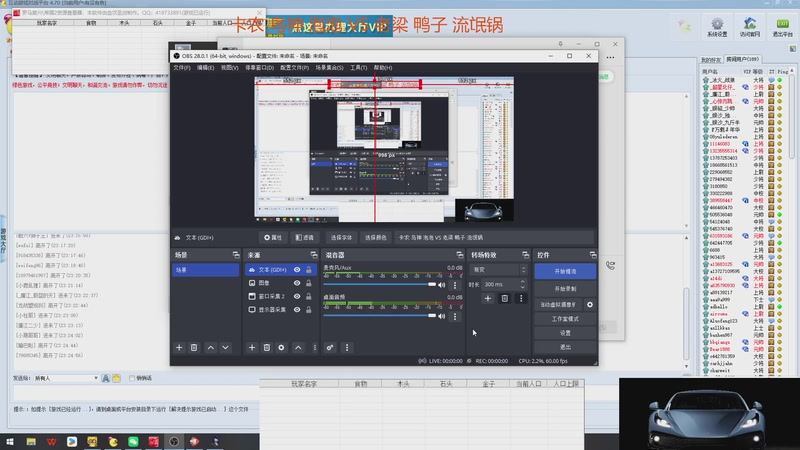Click 滤镜 filters button
Viewport: 800px width, 450px height.
pos(305,237)
